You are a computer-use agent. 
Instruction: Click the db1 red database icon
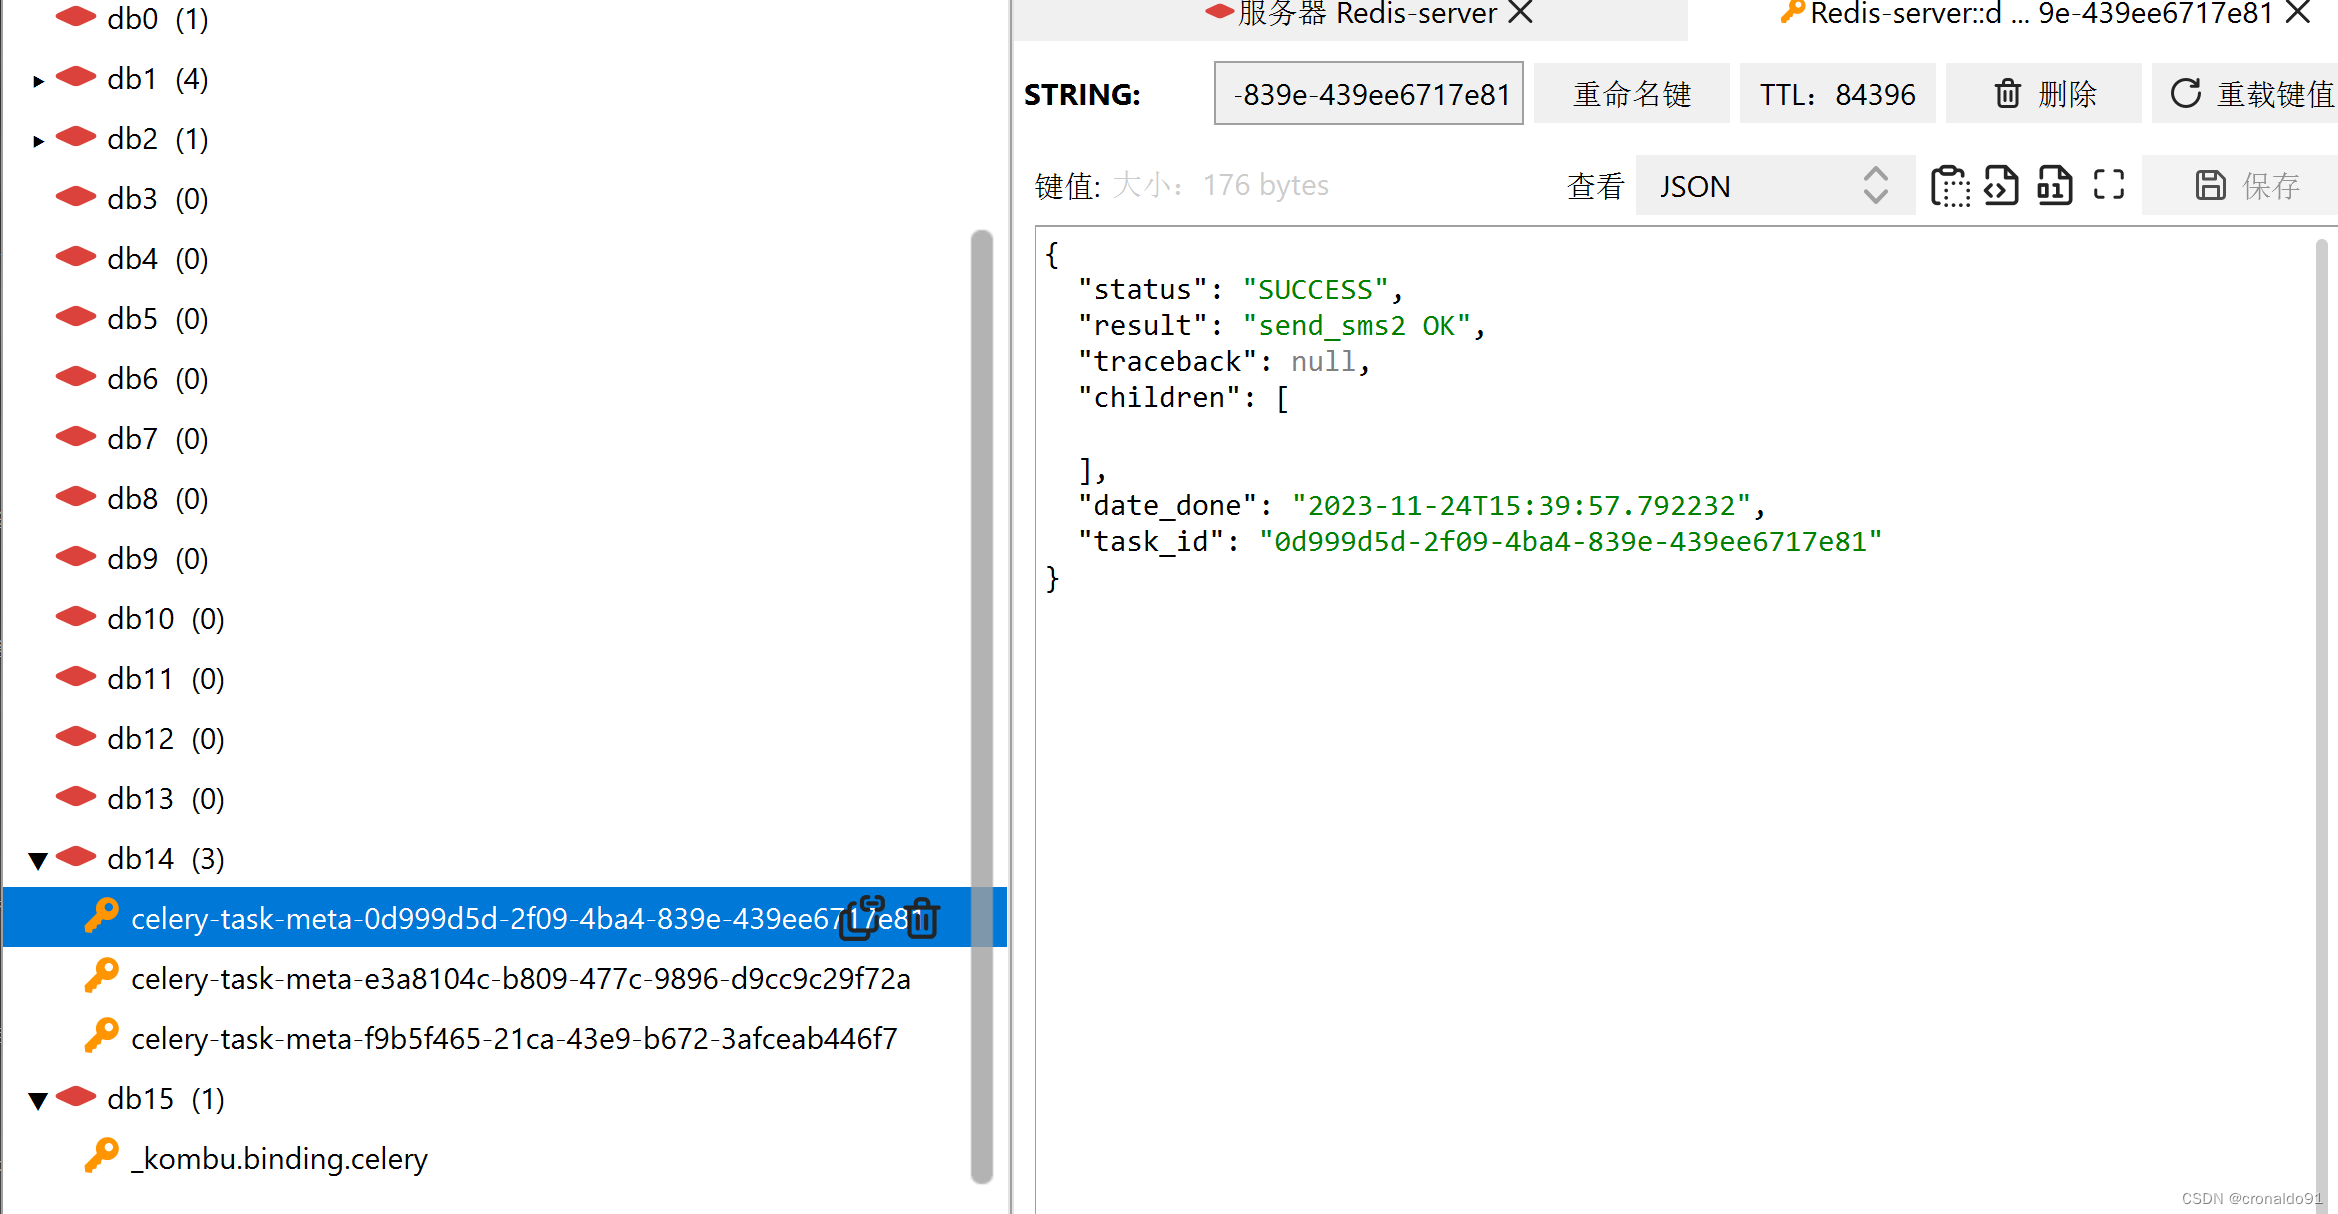(x=76, y=77)
